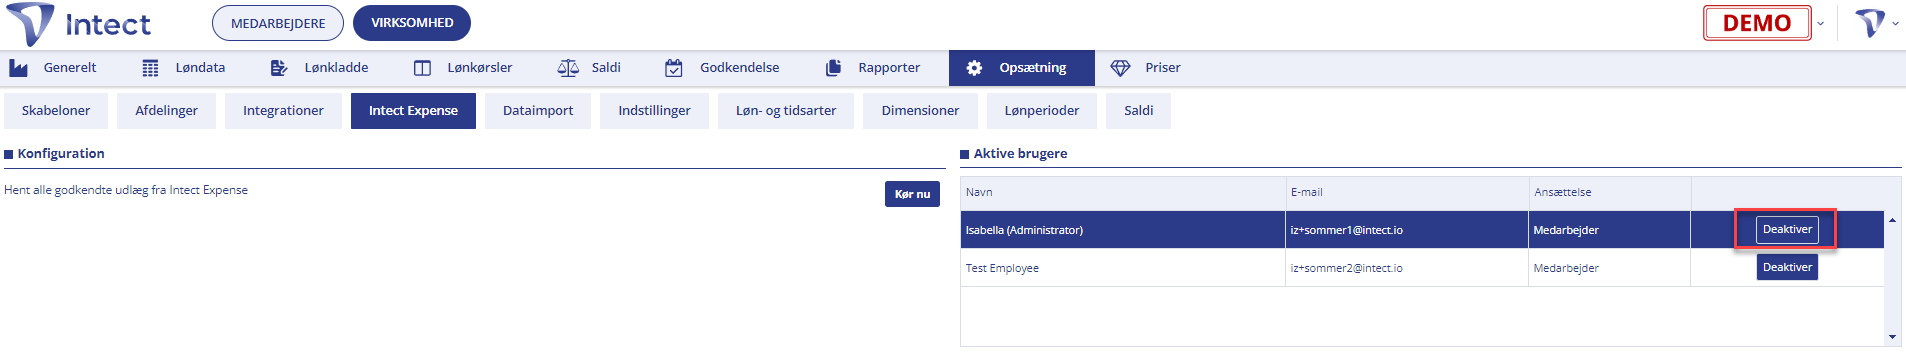Expand dropdown next to DEMO badge
The width and height of the screenshot is (1906, 364).
tap(1820, 24)
